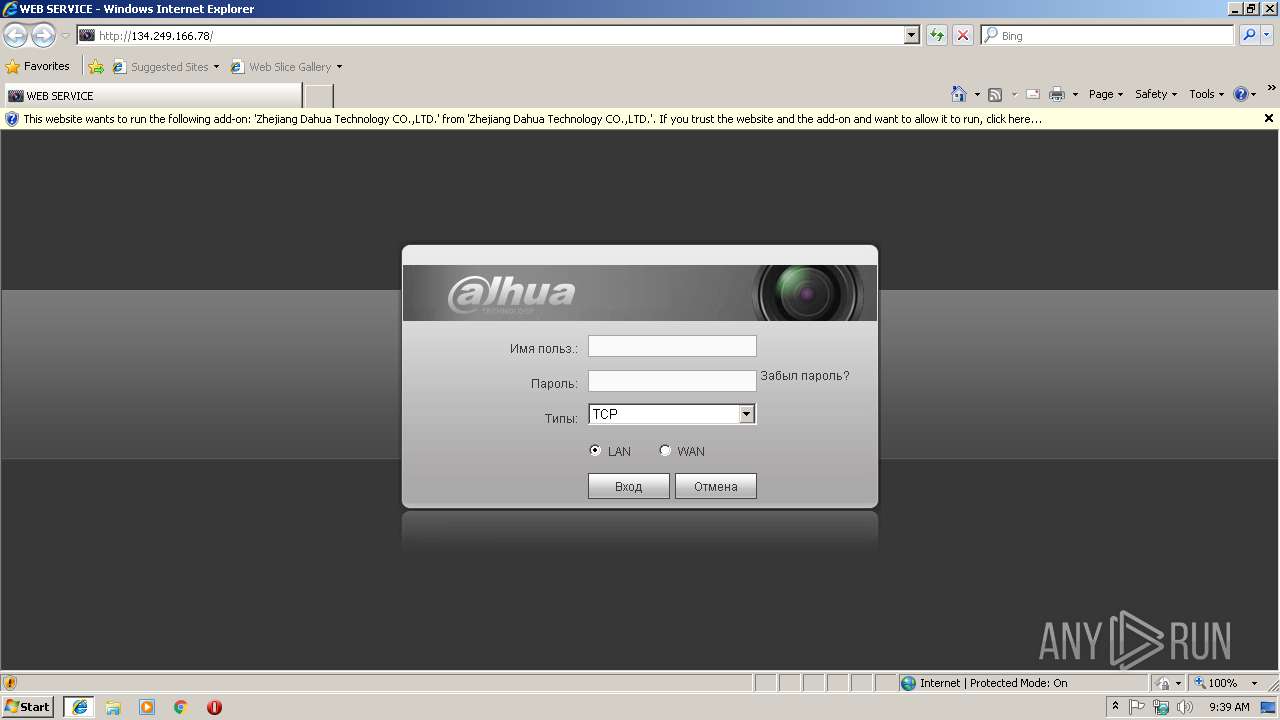This screenshot has height=720, width=1280.
Task: Open Favorites star button
Action: point(38,67)
